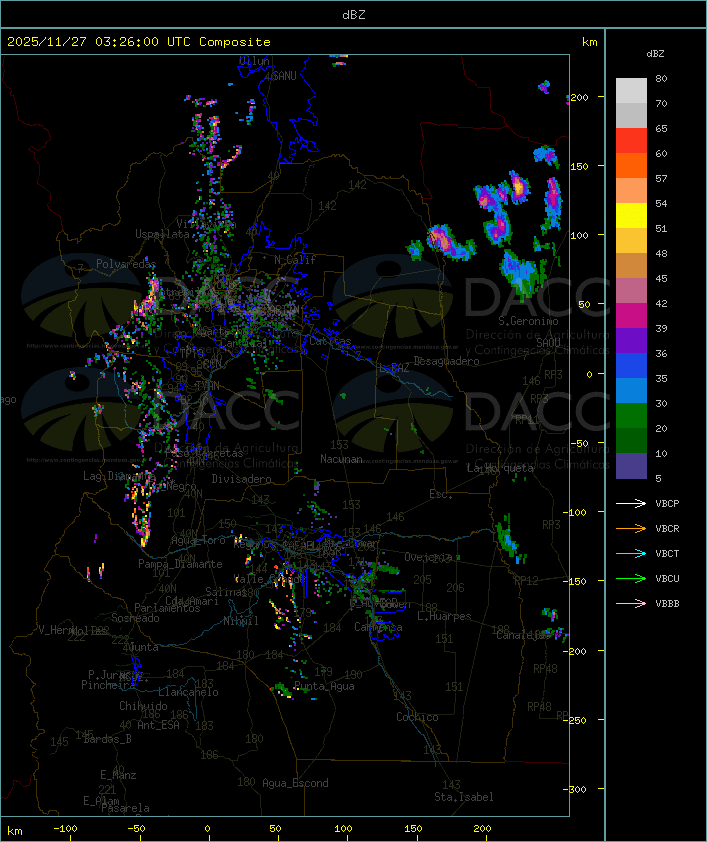Screen dimensions: 707x842
Task: Click the VBCR legend label
Action: point(667,528)
